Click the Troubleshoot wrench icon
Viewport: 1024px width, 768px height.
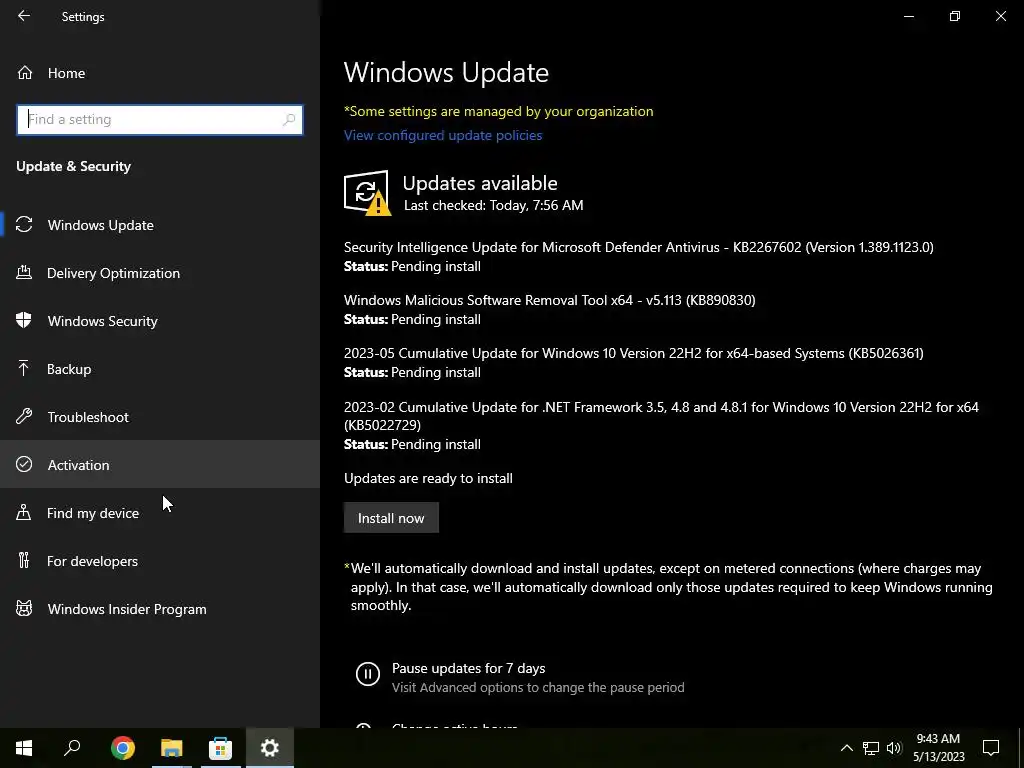(x=24, y=416)
